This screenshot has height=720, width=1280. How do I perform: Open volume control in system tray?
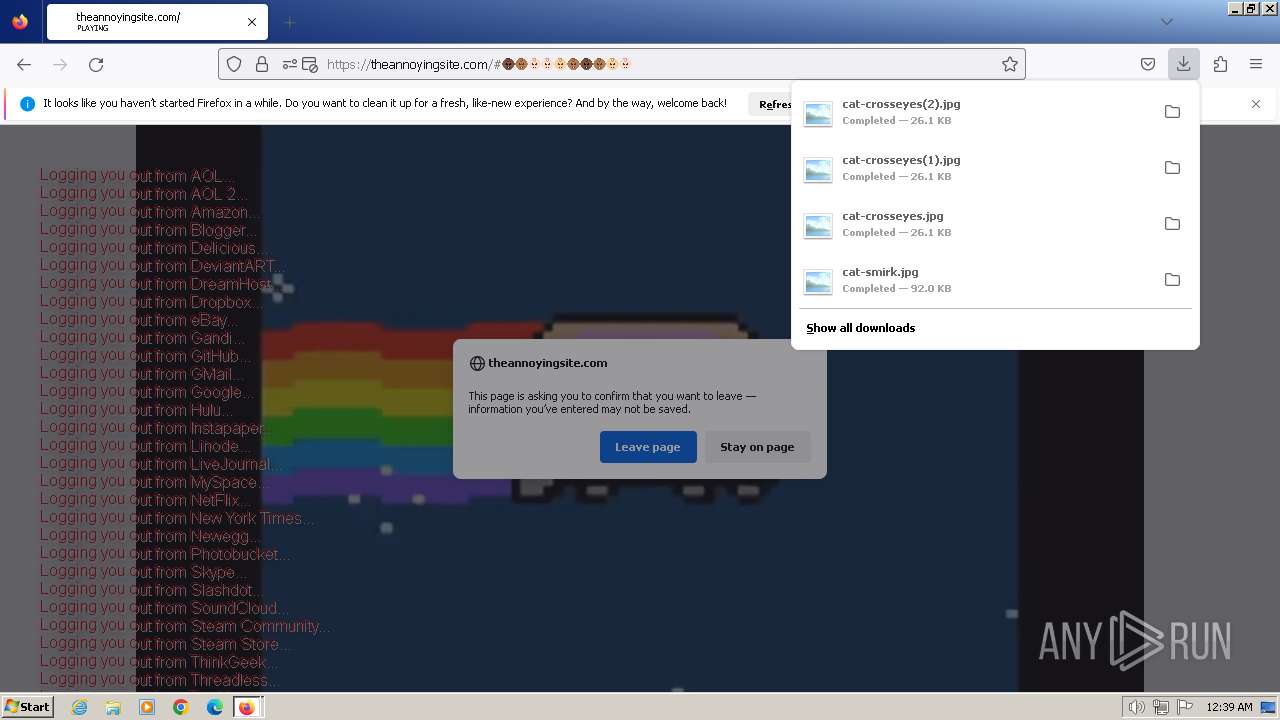point(1136,707)
